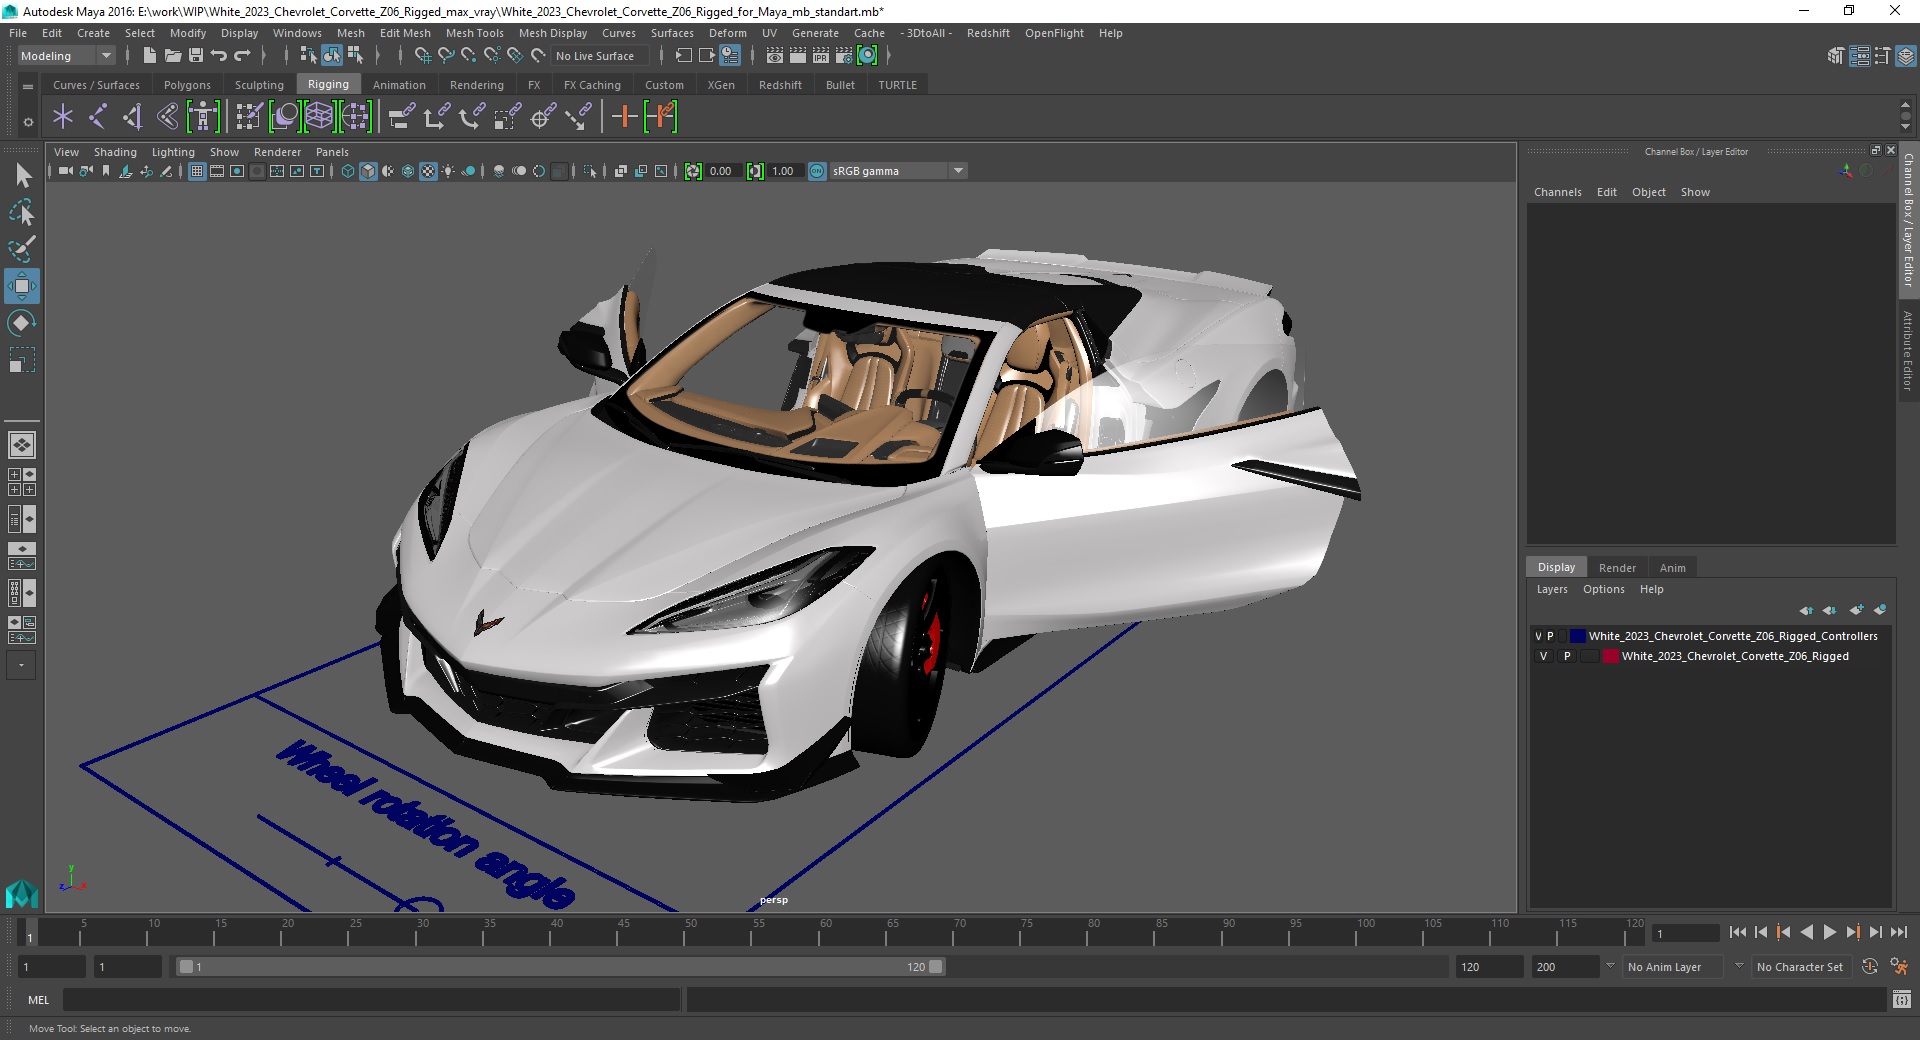Toggle visibility V of the Corvette_Z06_Rigged layer
Viewport: 1920px width, 1040px height.
click(1543, 657)
